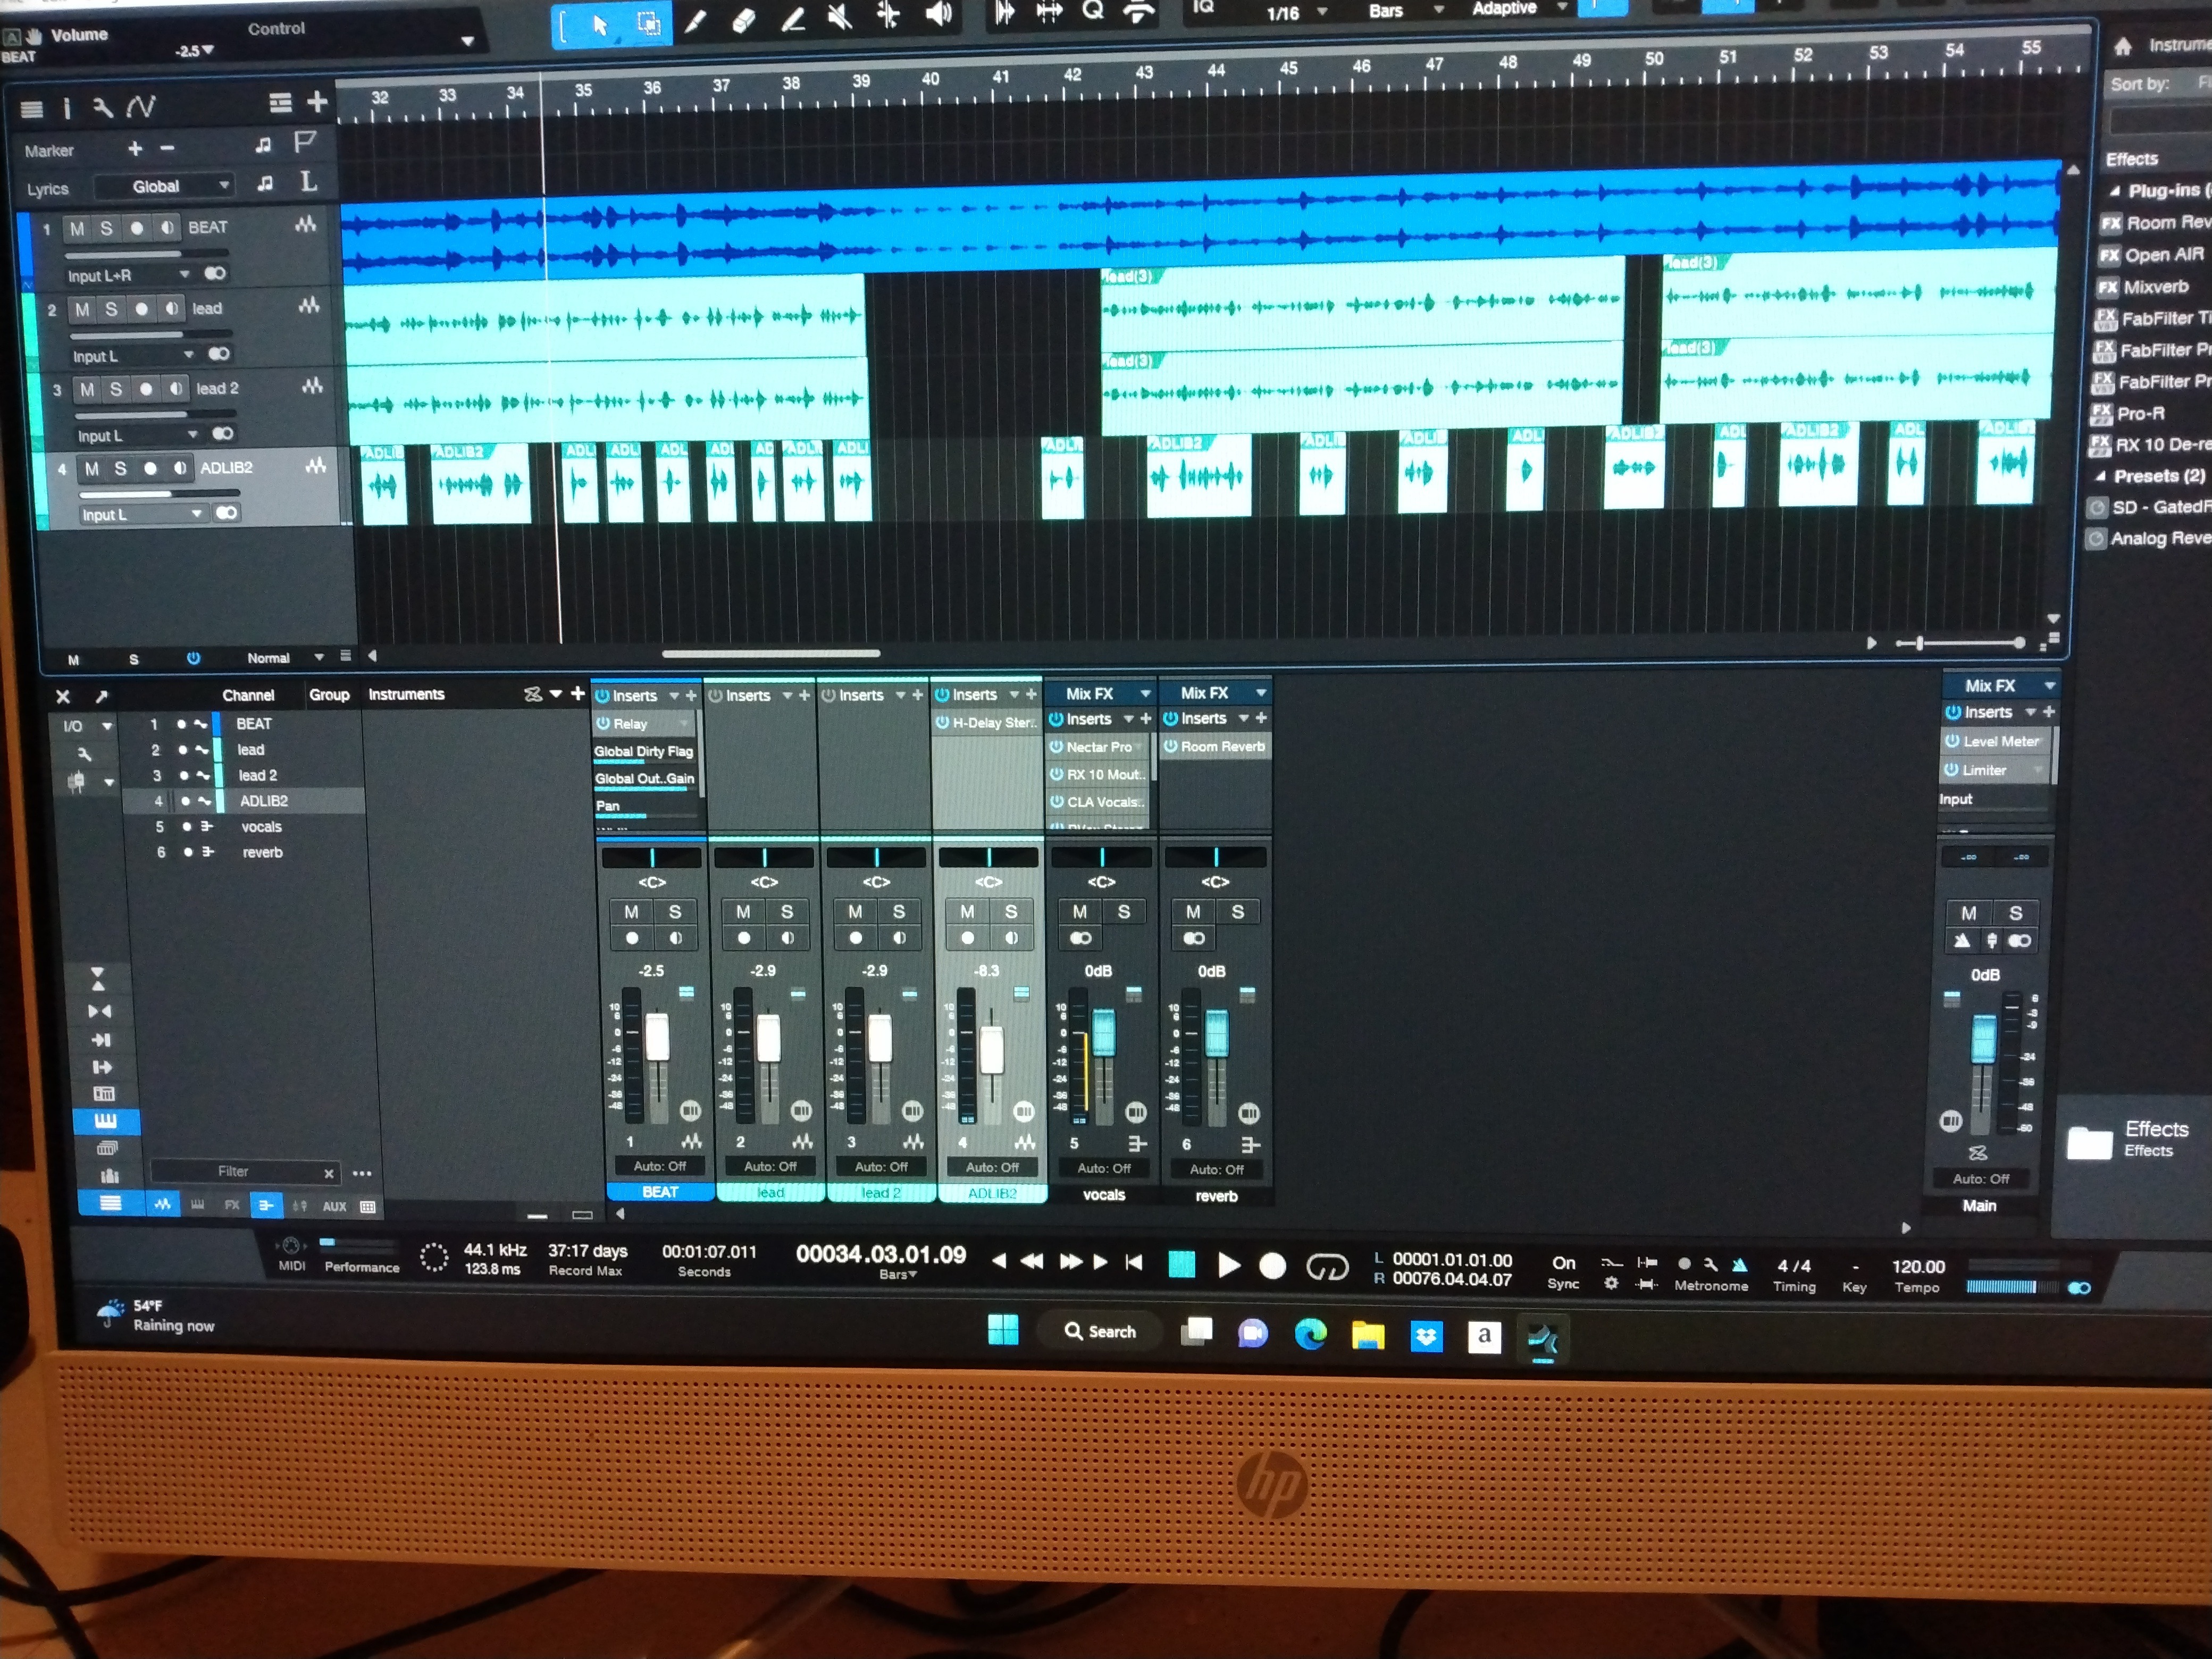Click the vocals channel fader
The image size is (2212, 1659).
[1104, 1033]
